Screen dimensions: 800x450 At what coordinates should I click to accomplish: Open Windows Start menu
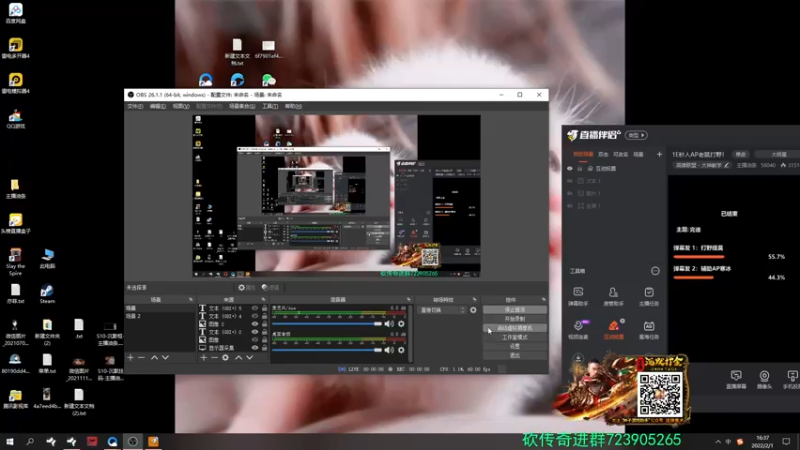click(x=9, y=441)
